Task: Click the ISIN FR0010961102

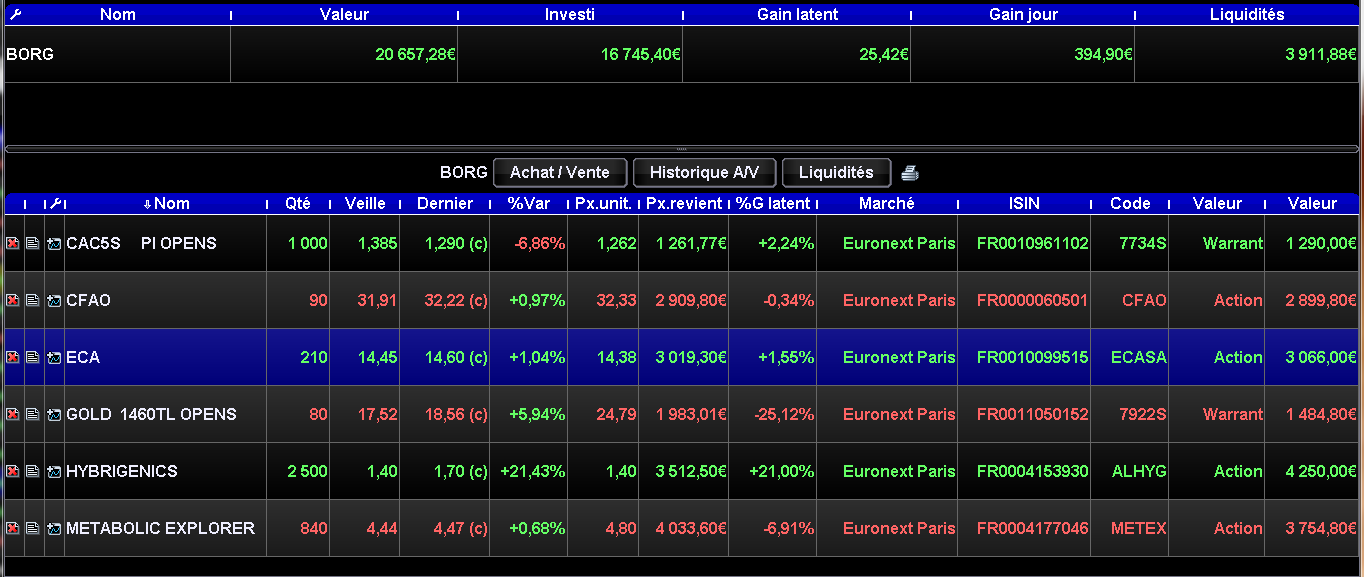Action: click(x=1033, y=243)
